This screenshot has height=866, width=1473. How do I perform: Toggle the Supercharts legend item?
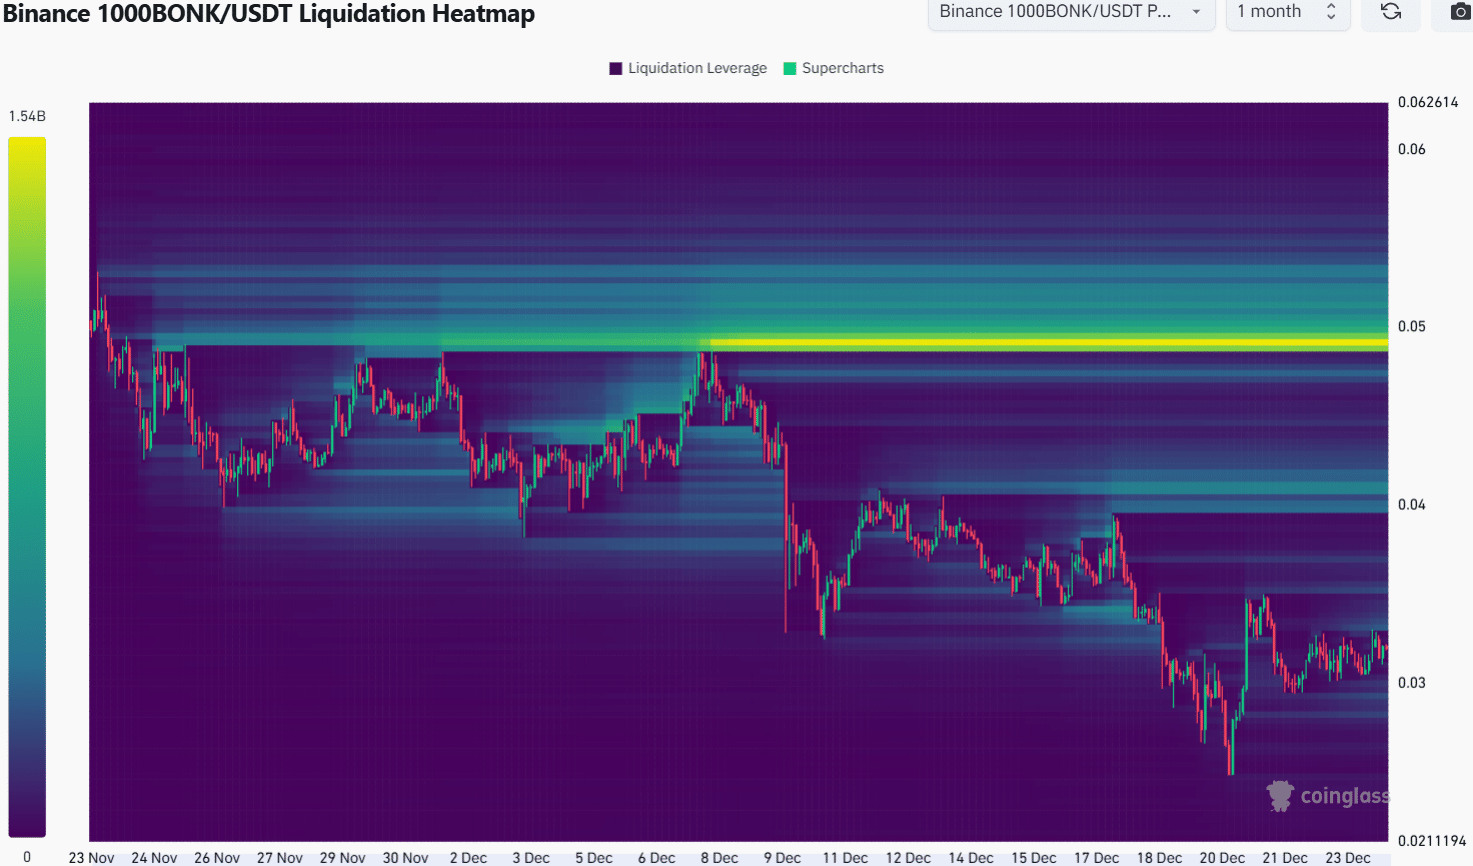pos(834,68)
